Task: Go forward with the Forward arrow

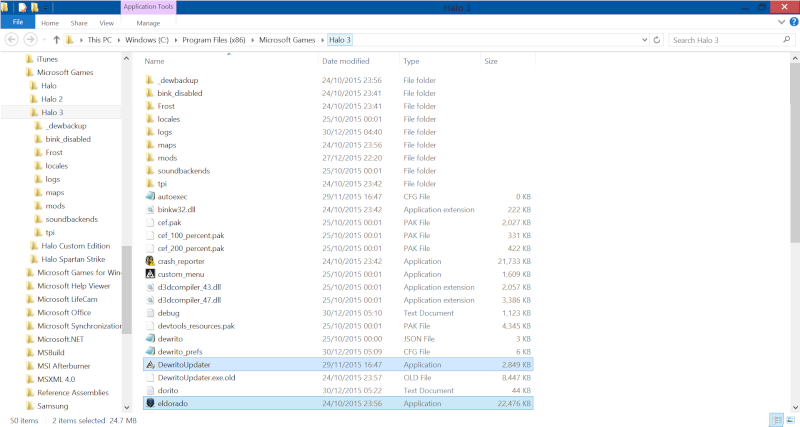Action: click(x=30, y=39)
